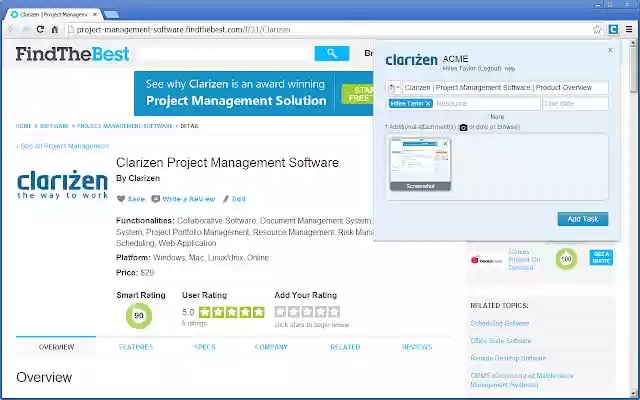640x400 pixels.
Task: Click the page vertical scrollbar thumb
Action: [x=633, y=69]
